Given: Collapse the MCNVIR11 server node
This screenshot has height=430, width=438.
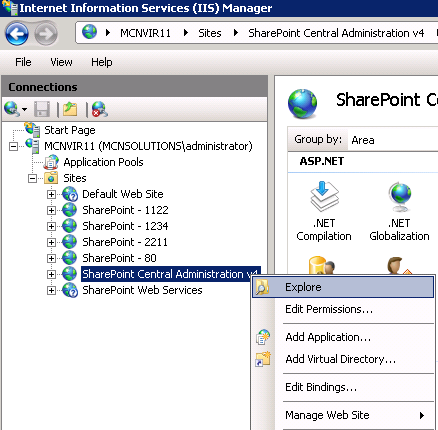Looking at the screenshot, I should (x=13, y=146).
